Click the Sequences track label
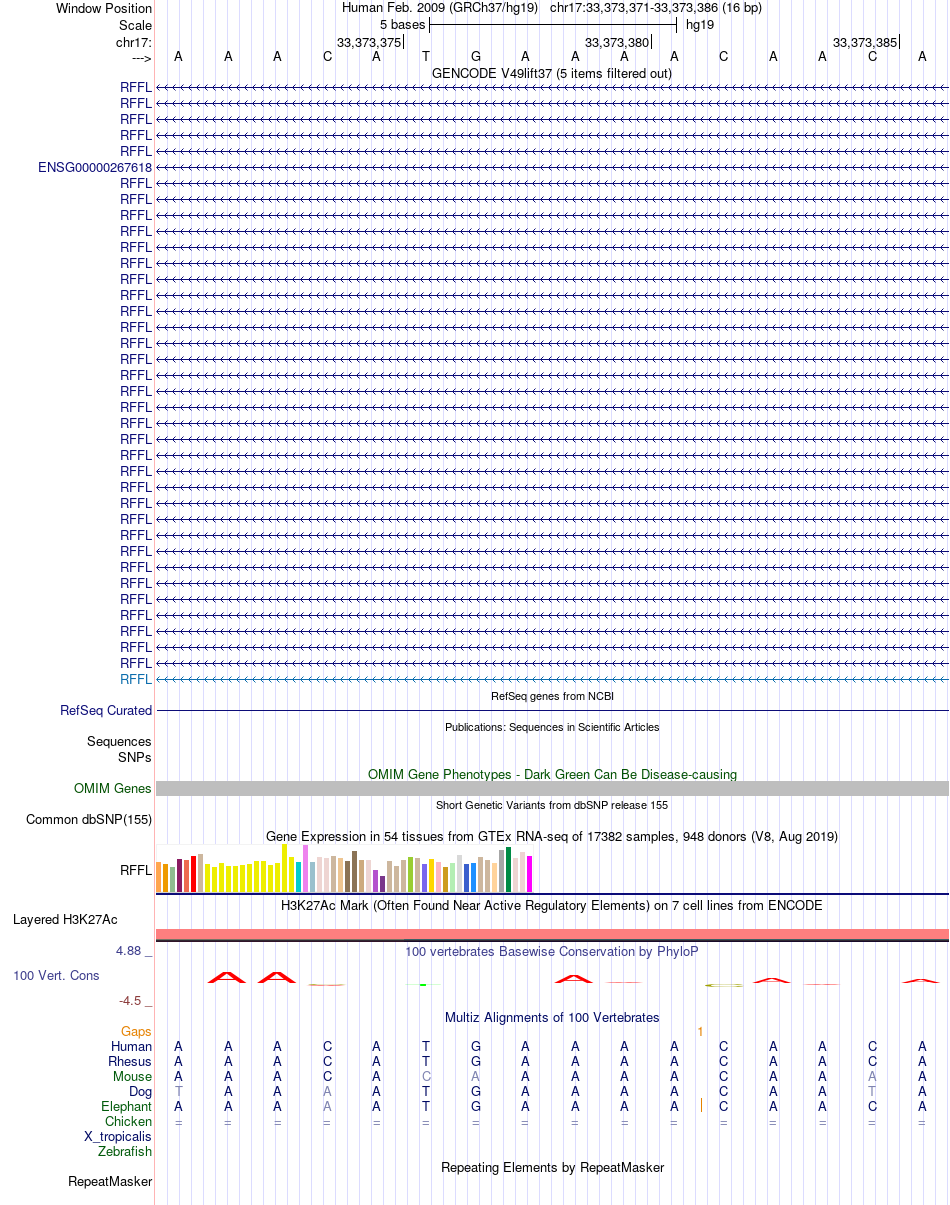The height and width of the screenshot is (1205, 950). 119,742
